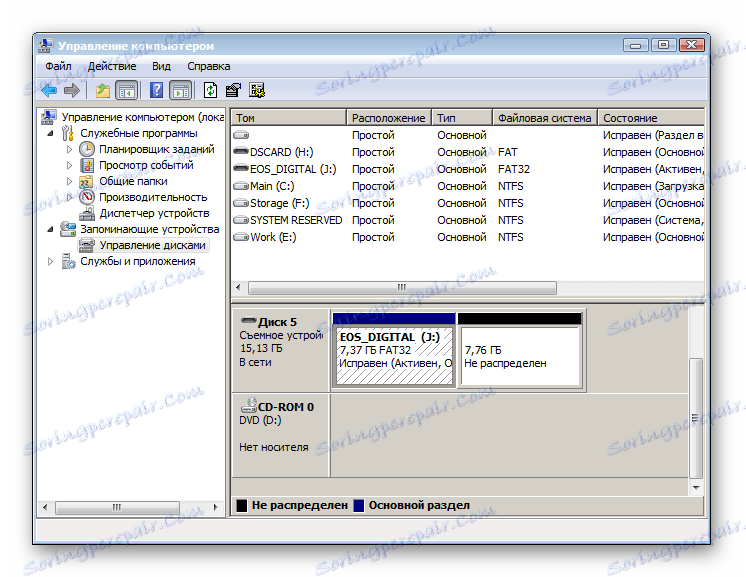Image resolution: width=746 pixels, height=577 pixels.
Task: Toggle the show/hide action pane icon
Action: pyautogui.click(x=181, y=90)
